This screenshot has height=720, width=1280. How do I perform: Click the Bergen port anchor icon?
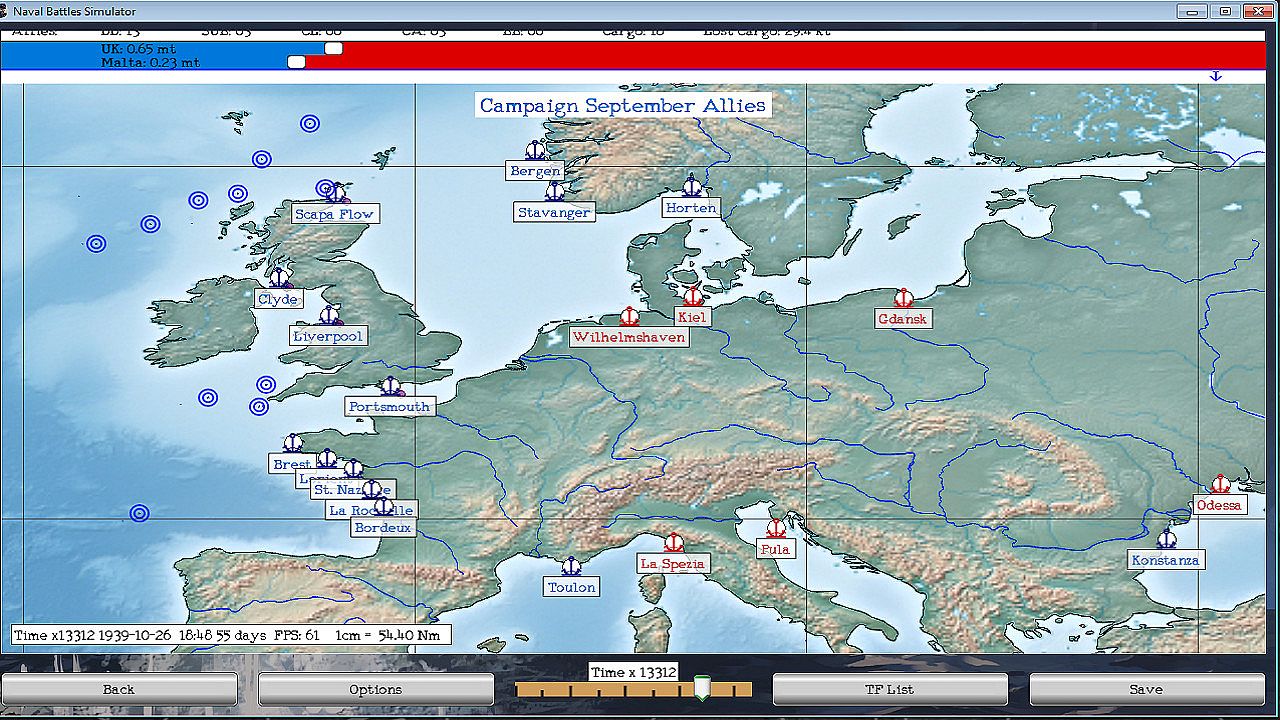click(x=536, y=150)
